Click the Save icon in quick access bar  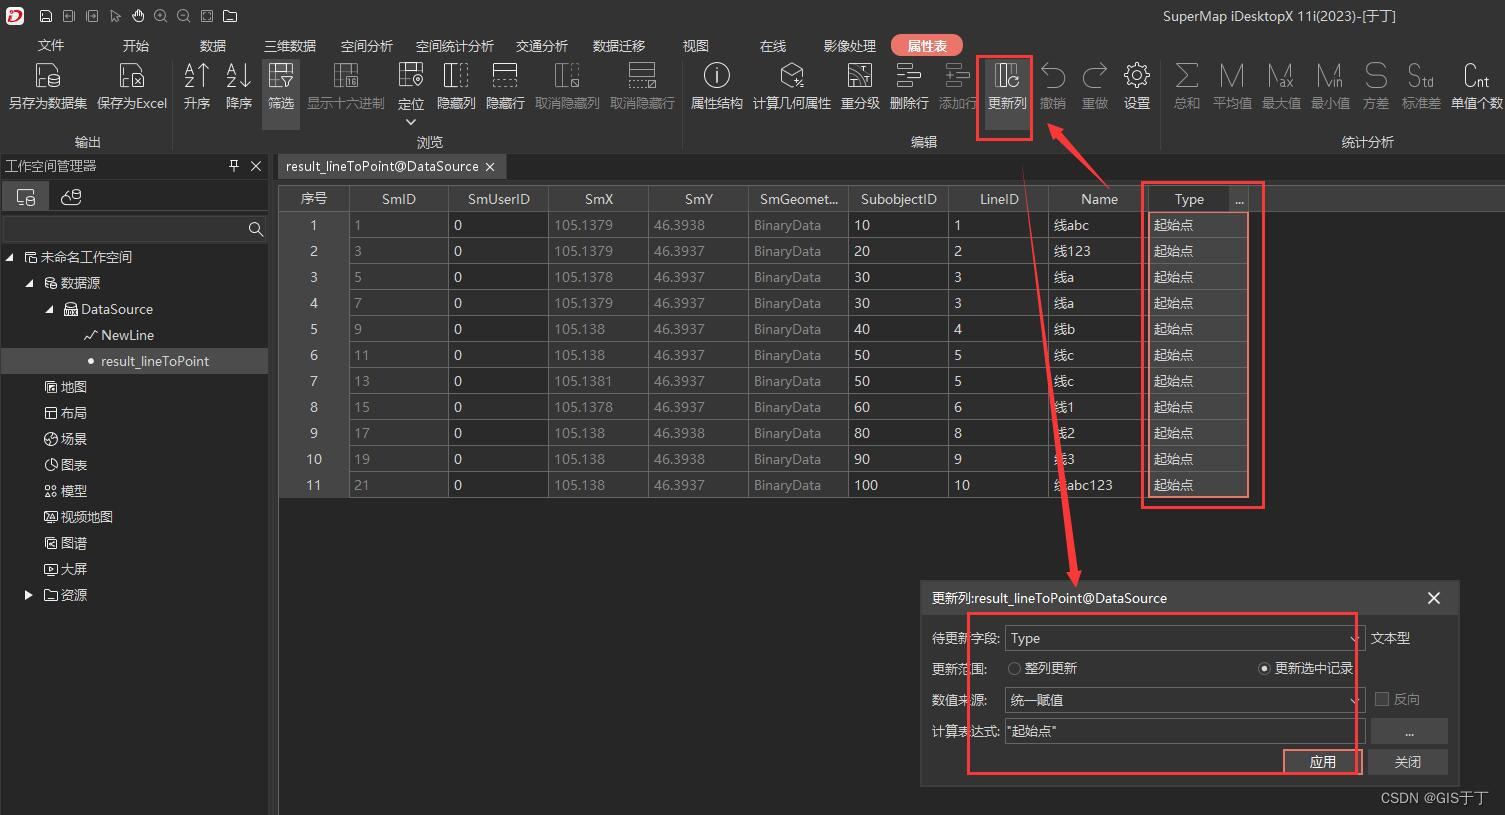tap(46, 16)
